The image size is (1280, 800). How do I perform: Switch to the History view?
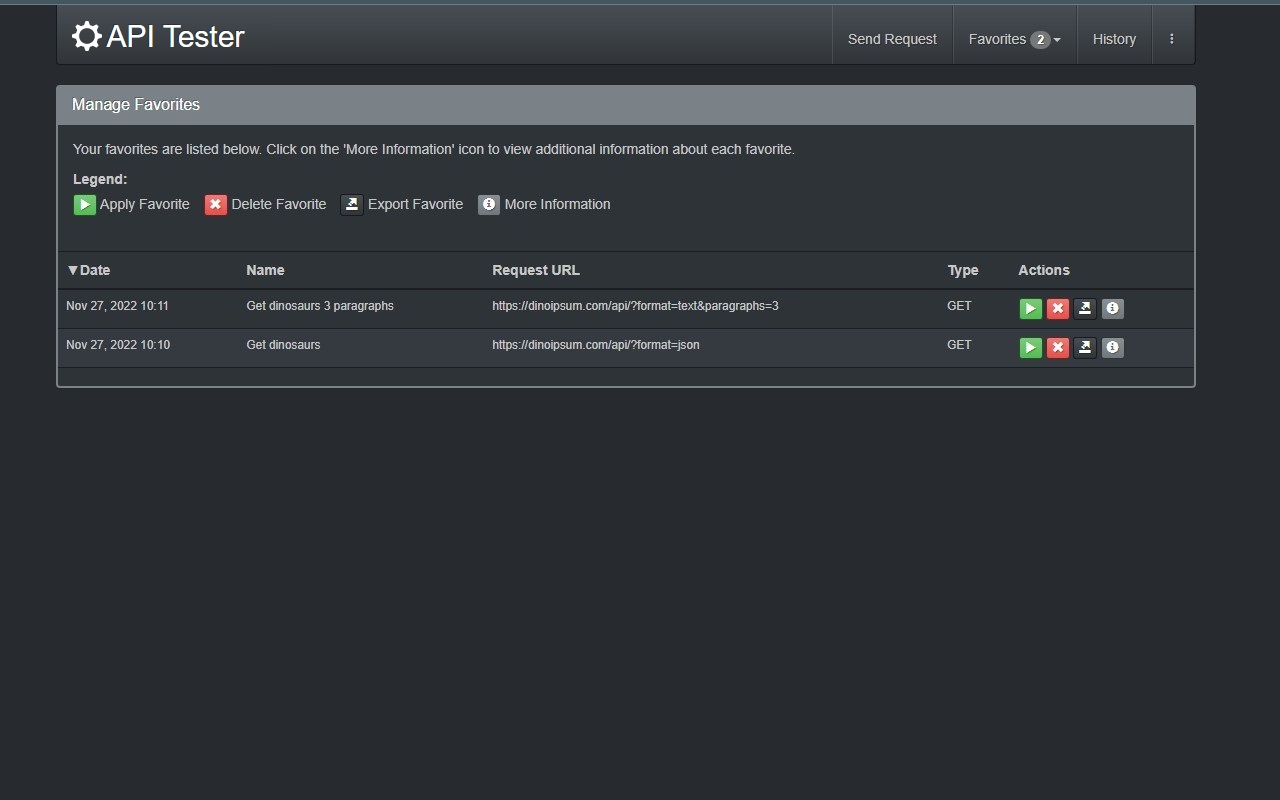coord(1114,39)
